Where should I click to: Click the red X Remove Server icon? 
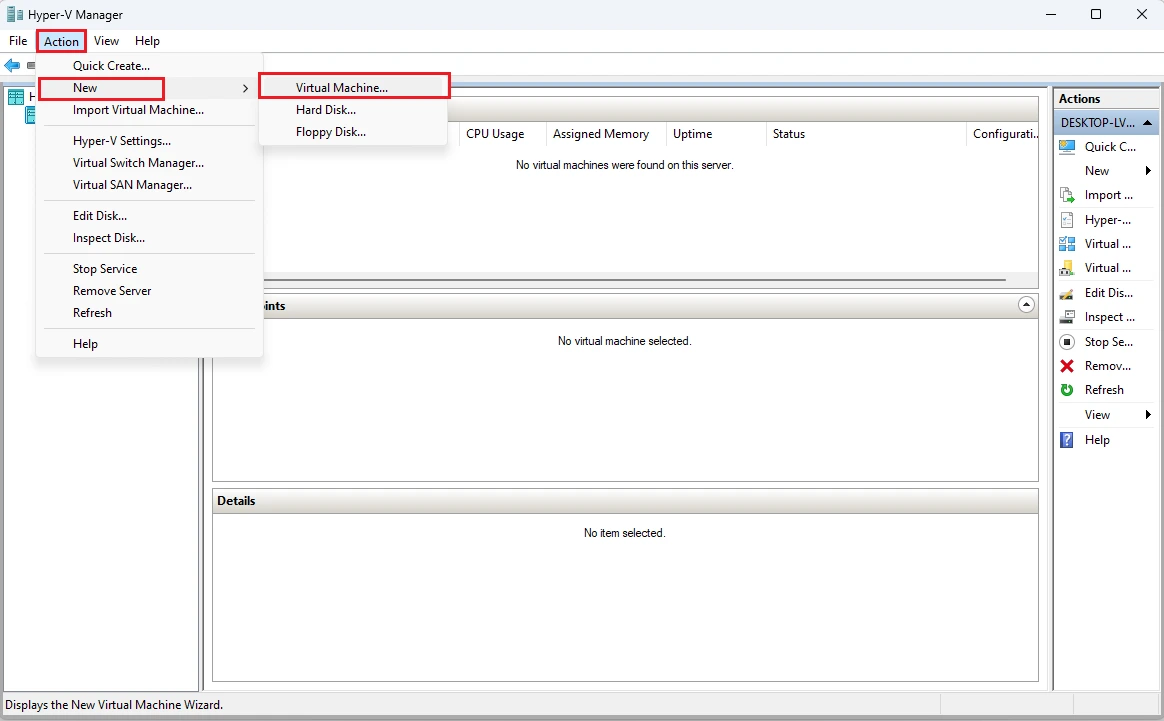click(x=1067, y=366)
